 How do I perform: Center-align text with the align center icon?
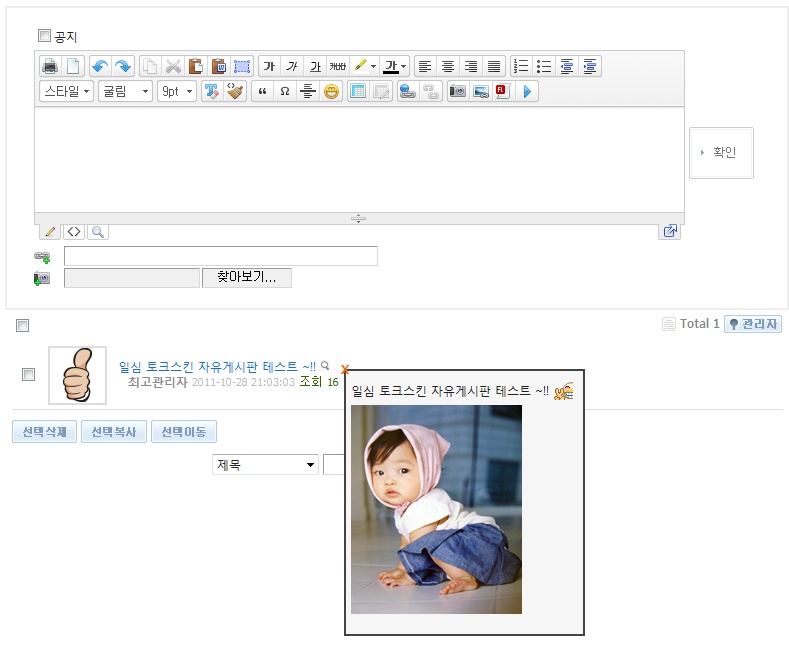[x=448, y=67]
